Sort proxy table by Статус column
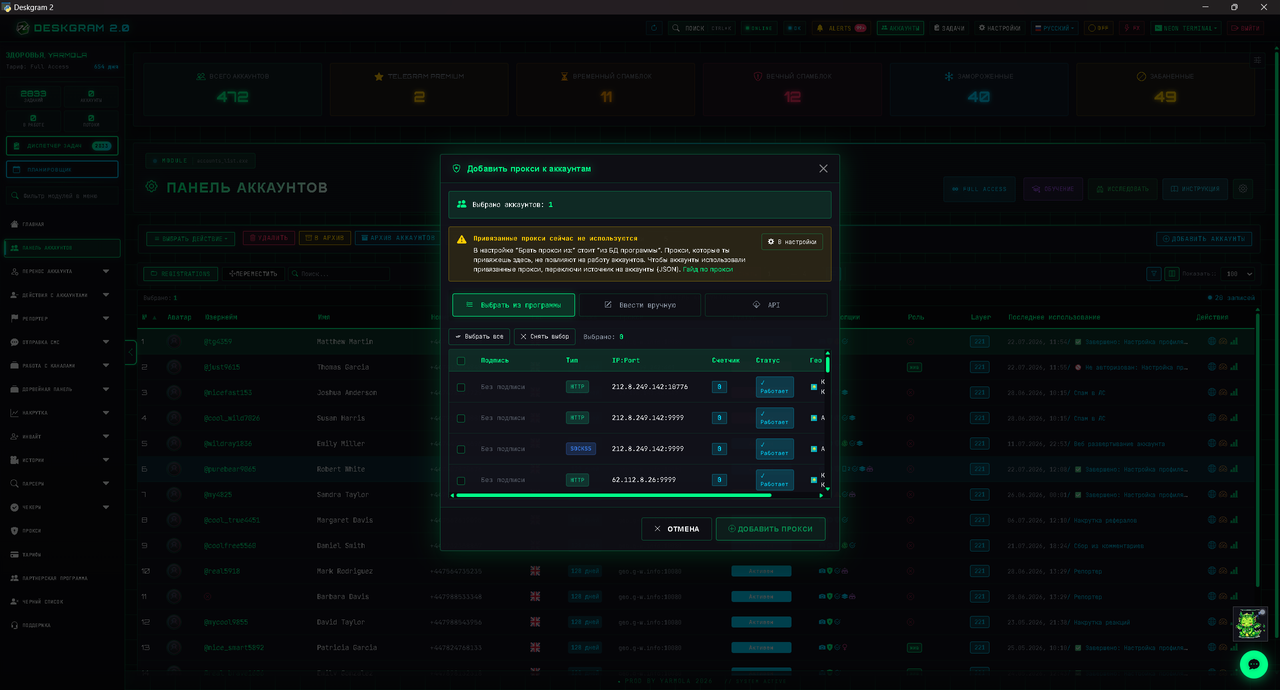The image size is (1280, 690). coord(768,361)
